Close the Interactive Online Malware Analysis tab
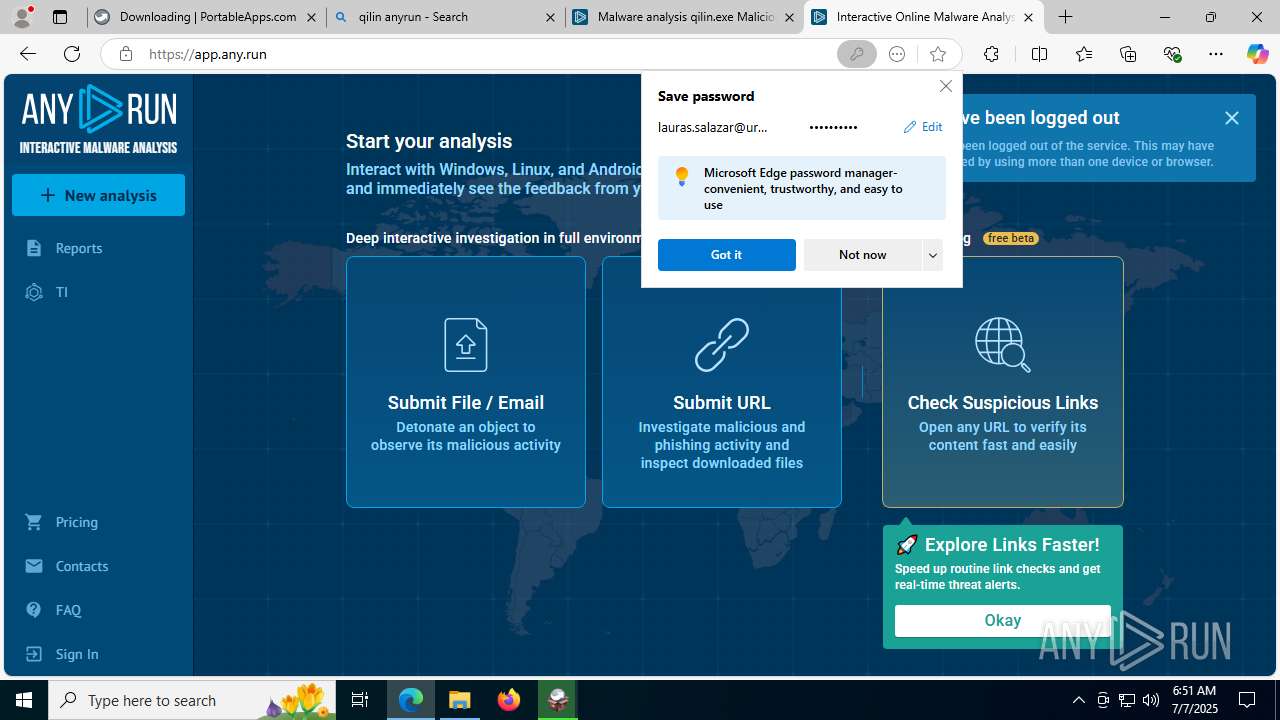Screen dimensions: 1280x720 (x=1028, y=17)
